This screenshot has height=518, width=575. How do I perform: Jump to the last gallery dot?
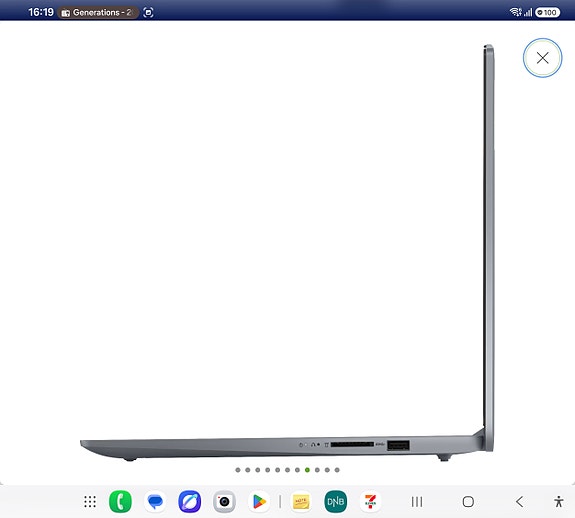click(x=337, y=470)
